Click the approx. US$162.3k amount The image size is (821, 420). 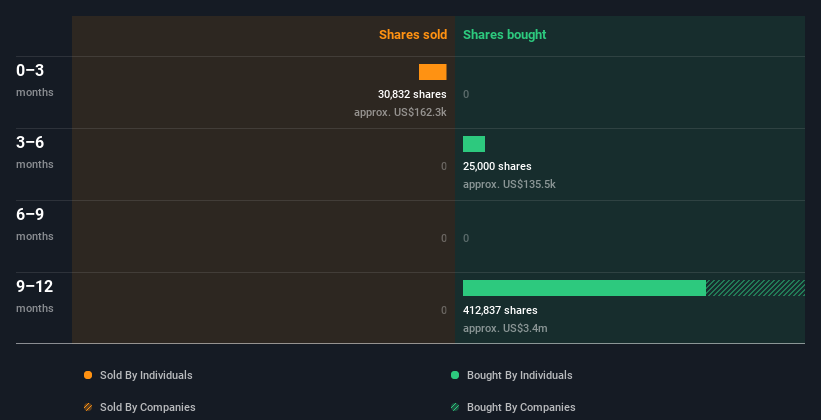coord(400,112)
